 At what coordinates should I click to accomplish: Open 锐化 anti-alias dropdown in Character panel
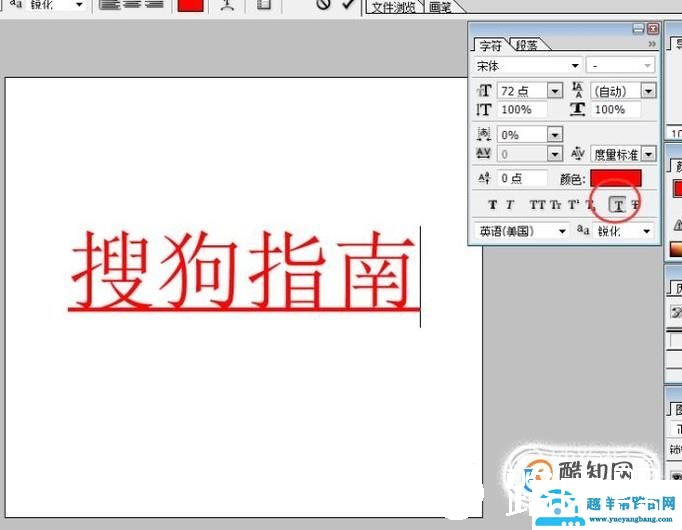pos(646,231)
